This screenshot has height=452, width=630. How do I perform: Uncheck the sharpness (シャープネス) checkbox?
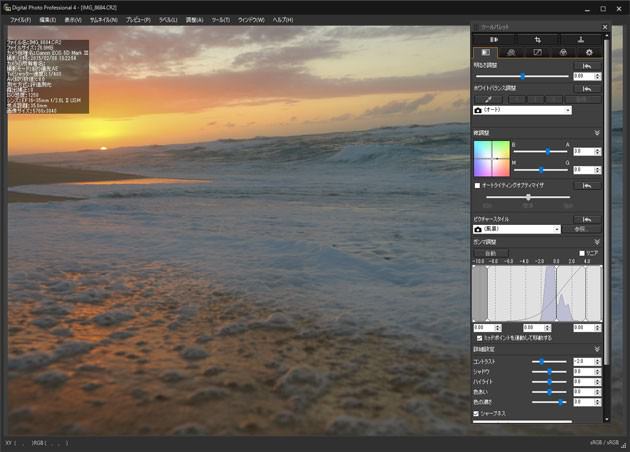pyautogui.click(x=477, y=412)
